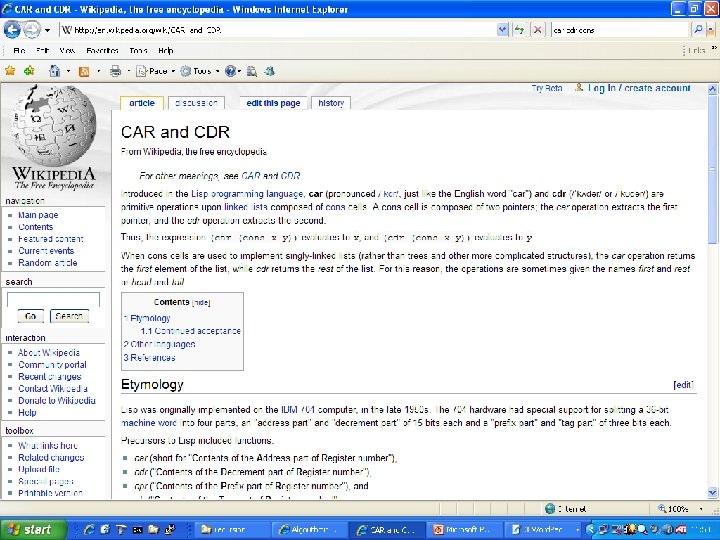
Task: Go back with the browser Back arrow
Action: pos(12,30)
